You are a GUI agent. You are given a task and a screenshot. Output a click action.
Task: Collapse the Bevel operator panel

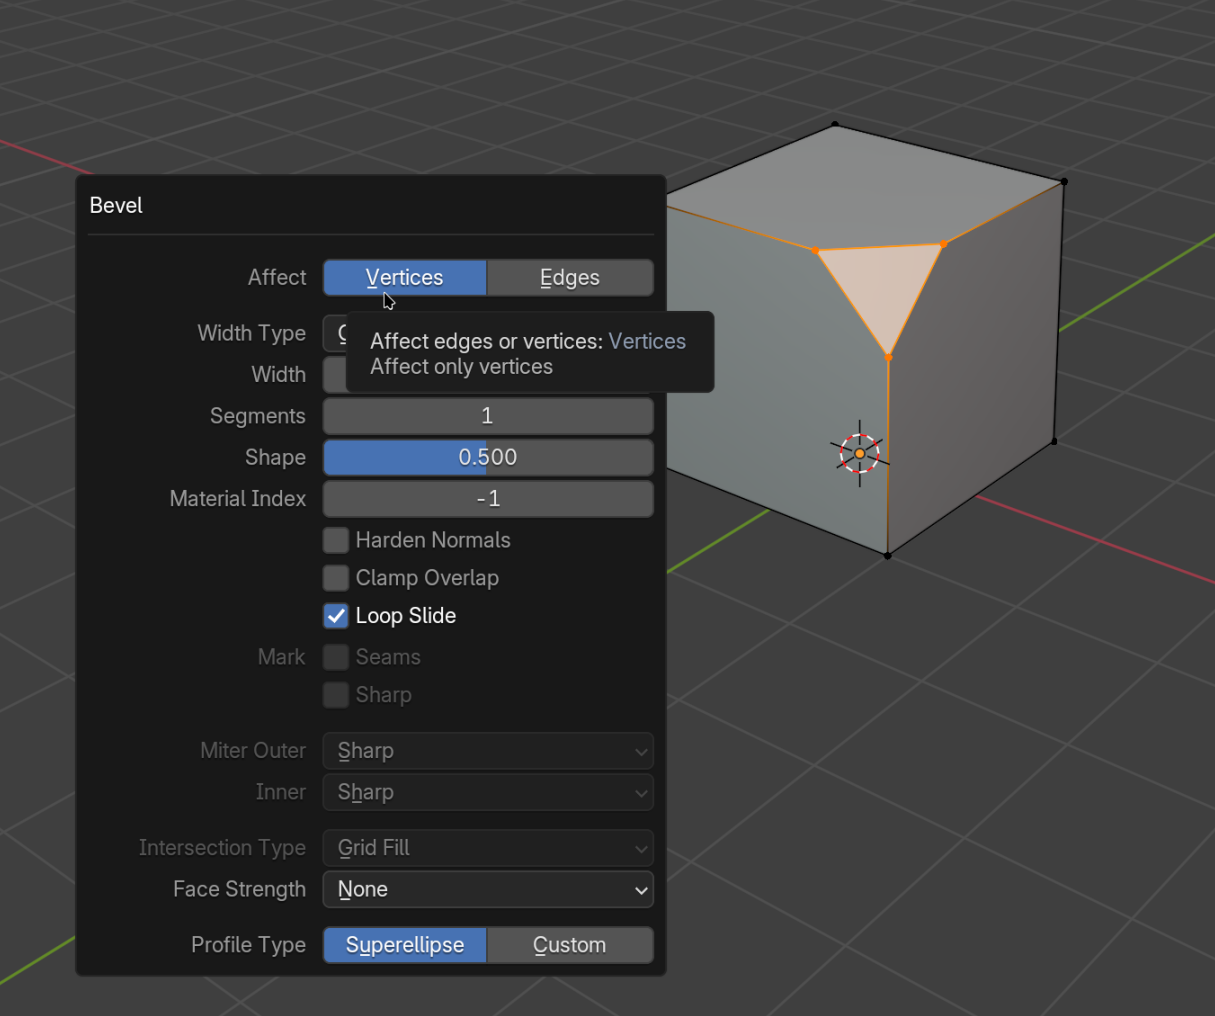(116, 206)
